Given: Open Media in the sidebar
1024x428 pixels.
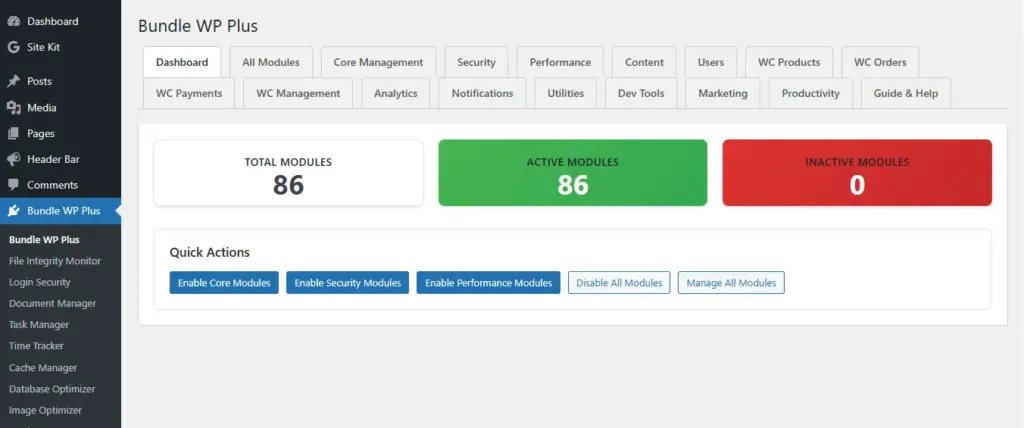Looking at the screenshot, I should [x=61, y=107].
